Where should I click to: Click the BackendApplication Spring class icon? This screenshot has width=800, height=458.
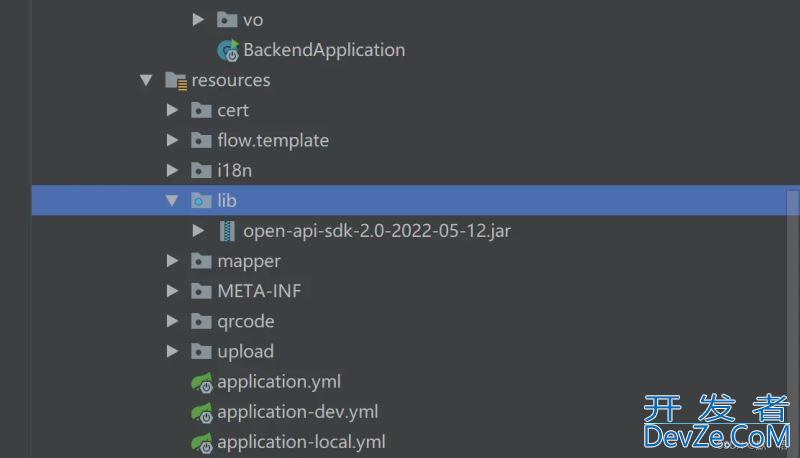(x=228, y=50)
